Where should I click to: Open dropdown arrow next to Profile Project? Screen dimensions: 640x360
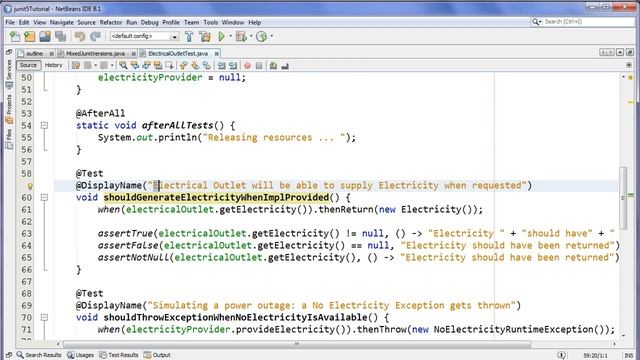point(271,36)
